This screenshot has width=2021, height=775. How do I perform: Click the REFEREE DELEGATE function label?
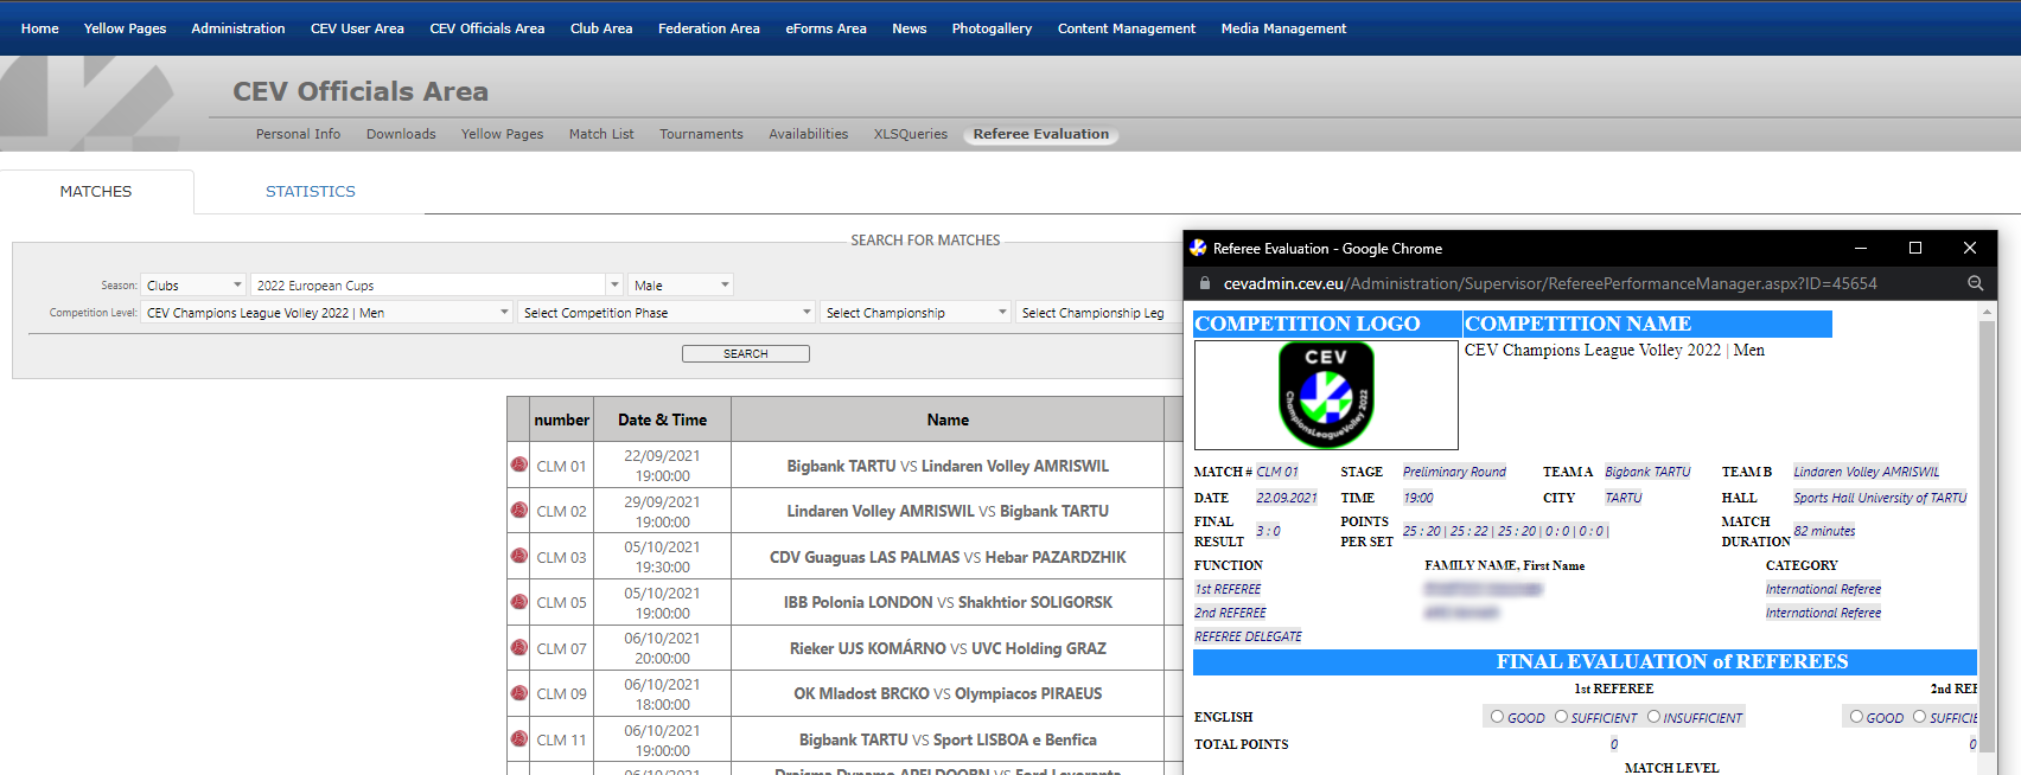[1248, 636]
